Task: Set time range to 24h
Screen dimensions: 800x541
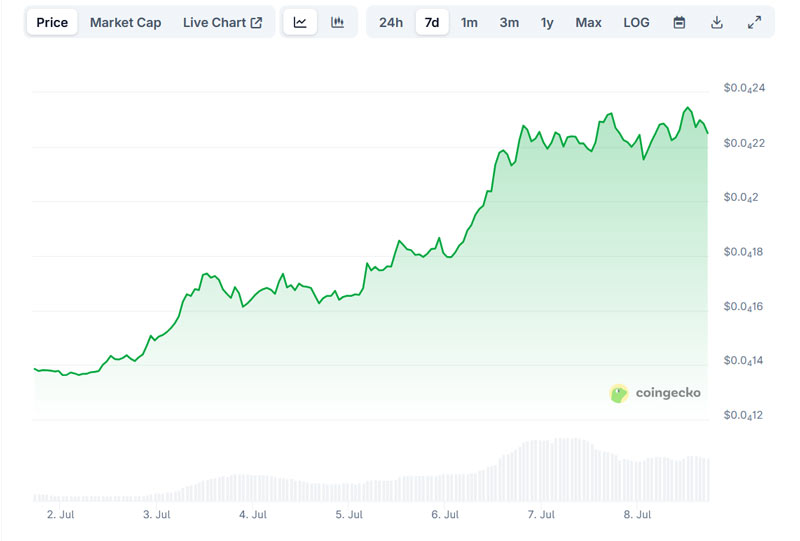Action: [x=391, y=22]
